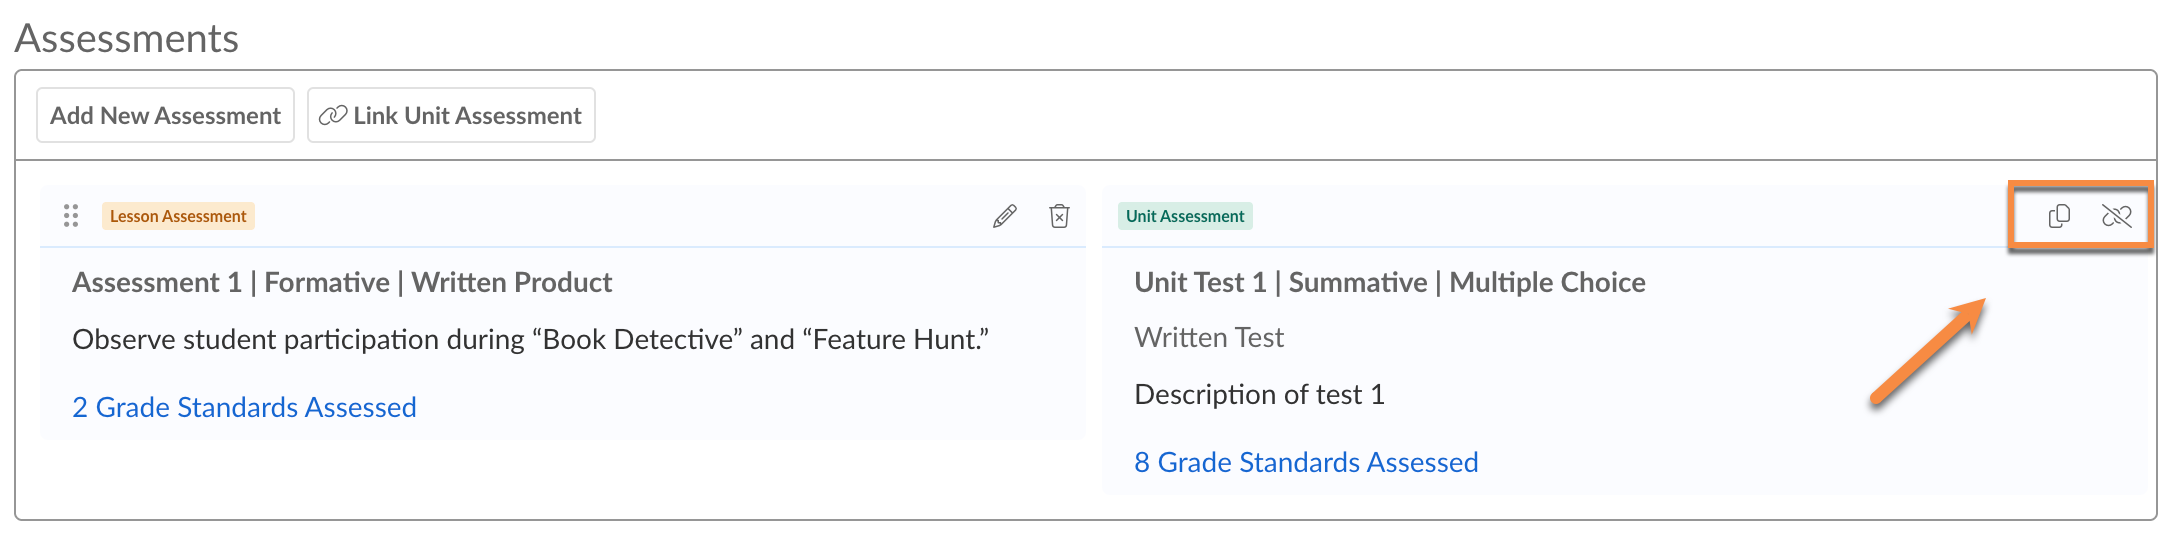Click the Assessment 1 Formative Written Product title
Screen dimensions: 2176x546
pos(342,283)
